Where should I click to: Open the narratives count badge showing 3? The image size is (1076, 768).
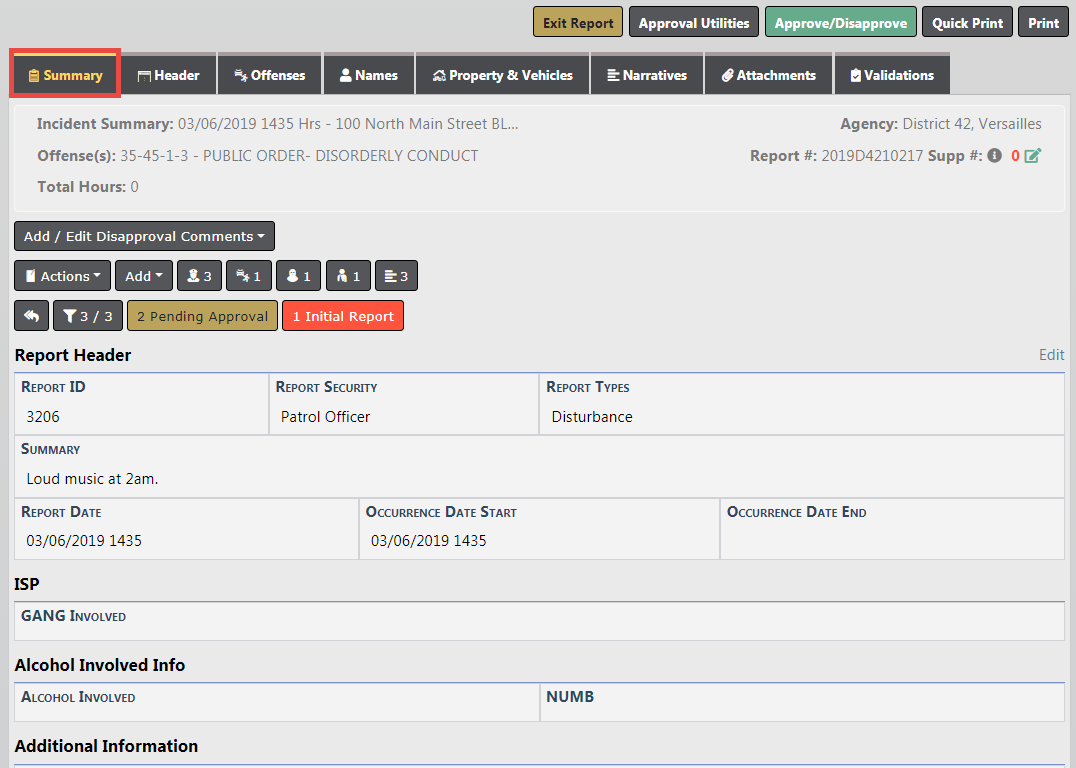[x=396, y=276]
